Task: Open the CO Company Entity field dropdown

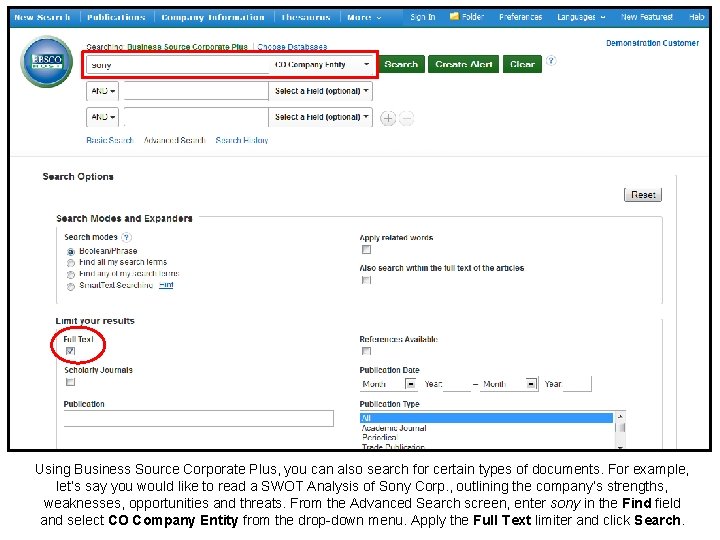Action: tap(322, 65)
